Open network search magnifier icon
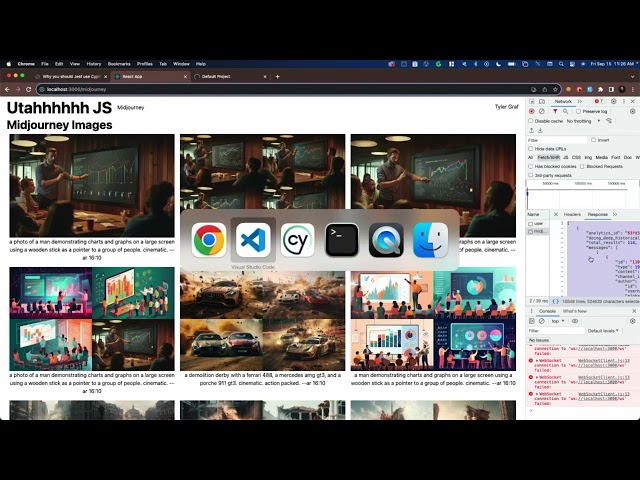This screenshot has width=640, height=480. (x=565, y=111)
